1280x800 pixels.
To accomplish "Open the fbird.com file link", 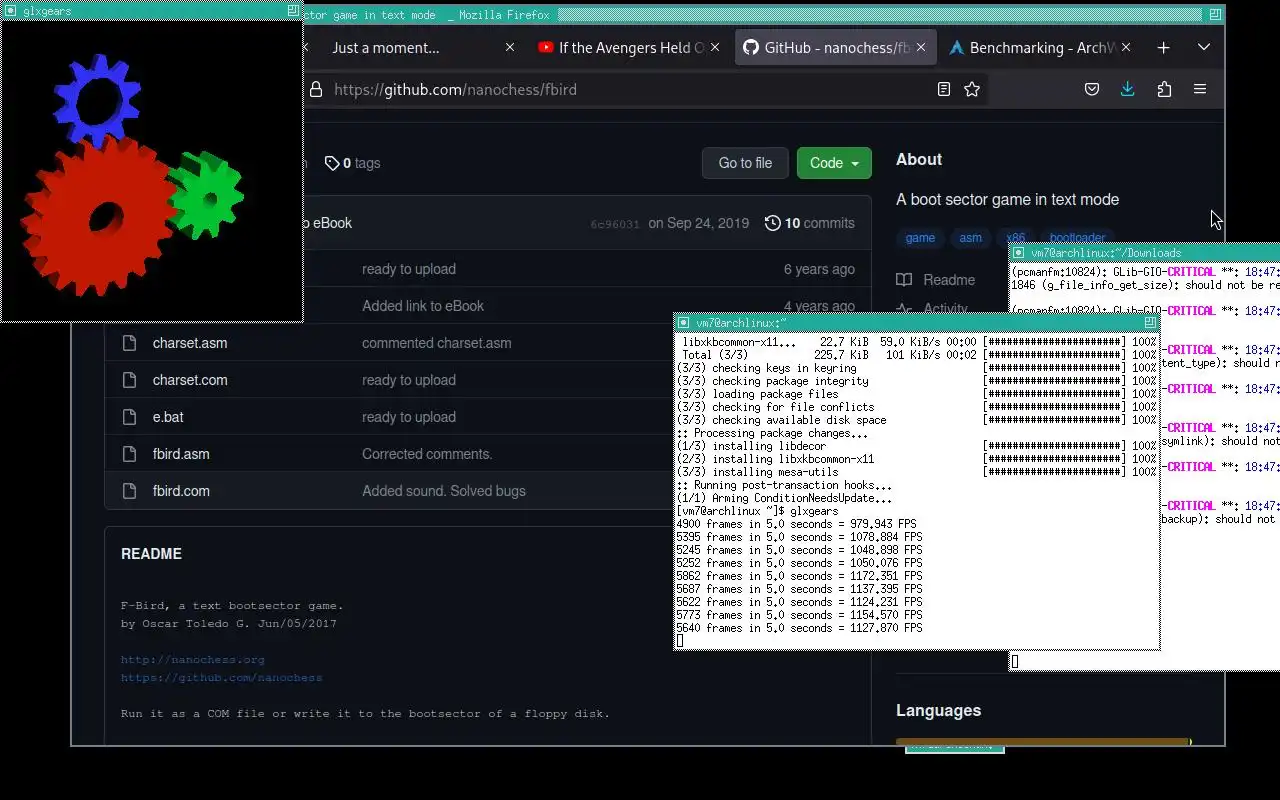I will (x=181, y=491).
